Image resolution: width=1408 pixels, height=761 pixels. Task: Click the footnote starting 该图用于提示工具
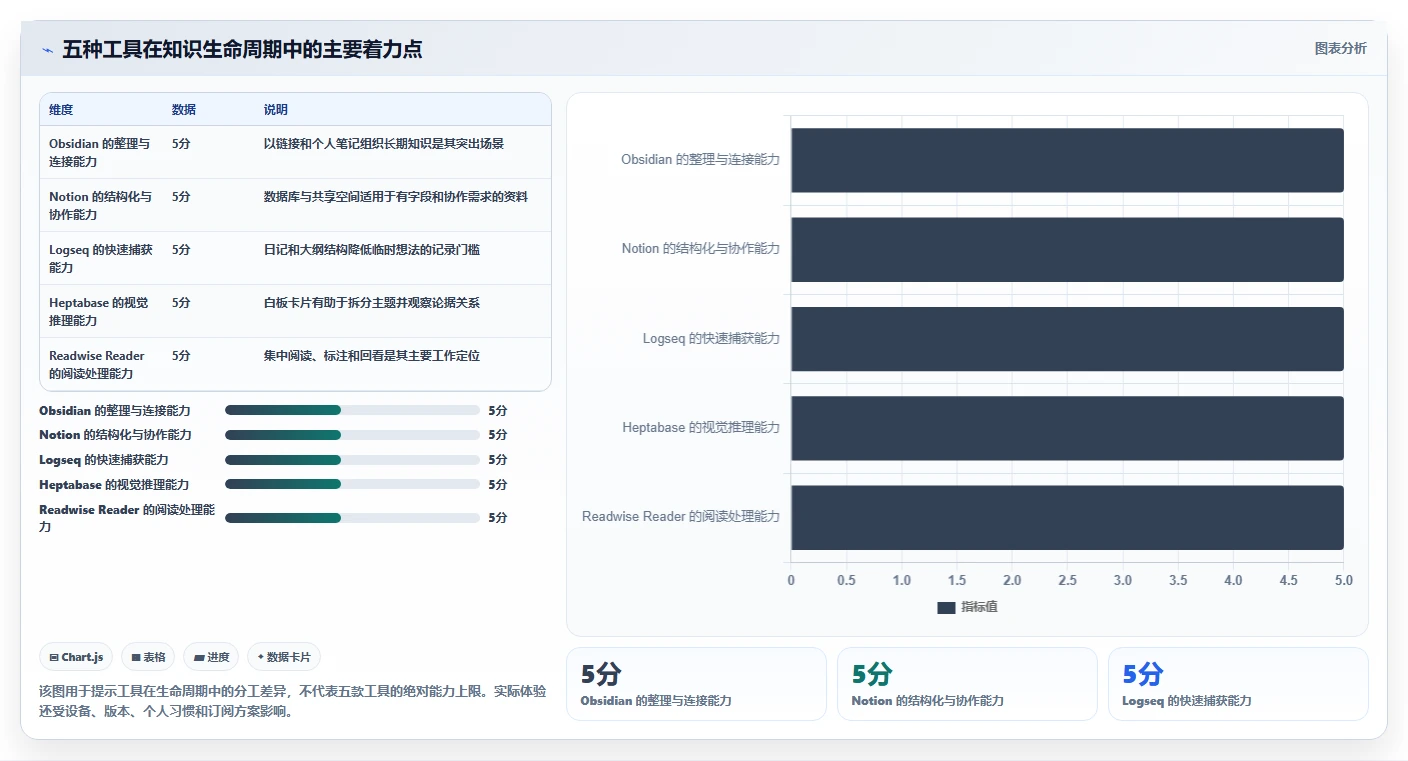(292, 702)
